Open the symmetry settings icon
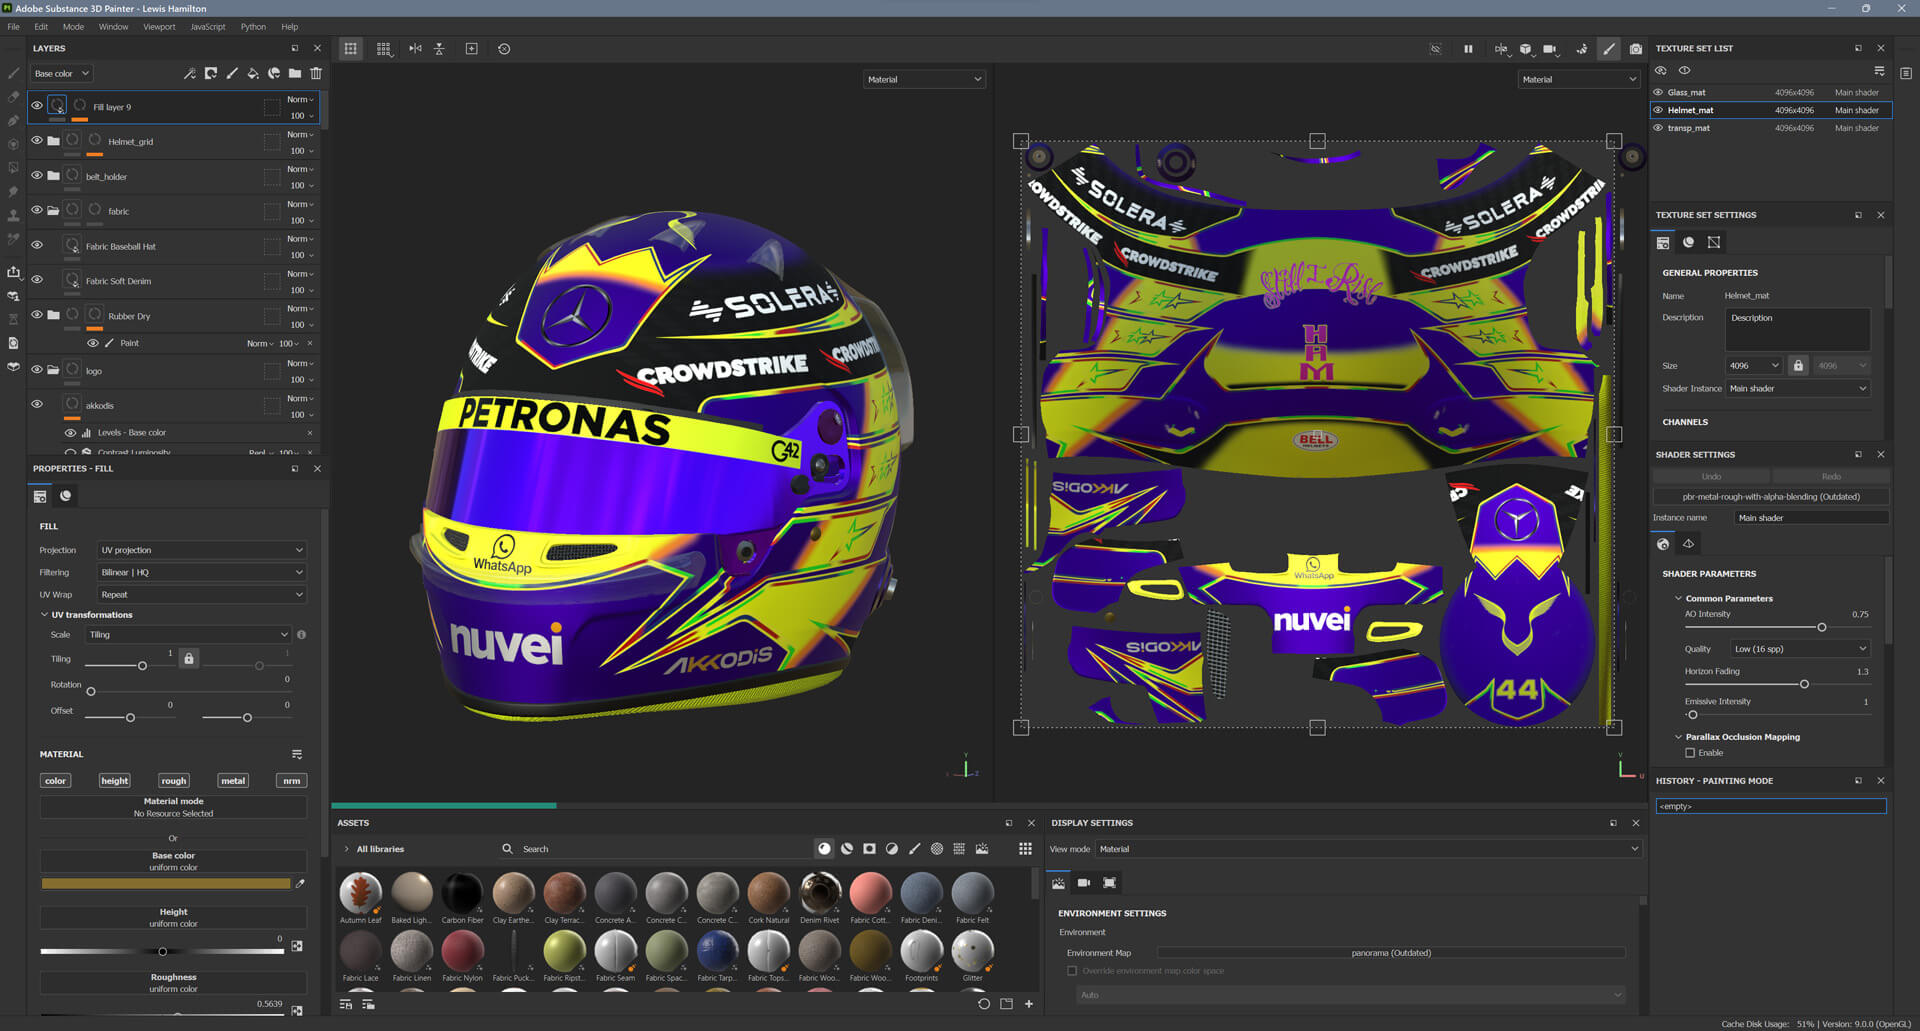This screenshot has height=1031, width=1920. pos(1501,48)
